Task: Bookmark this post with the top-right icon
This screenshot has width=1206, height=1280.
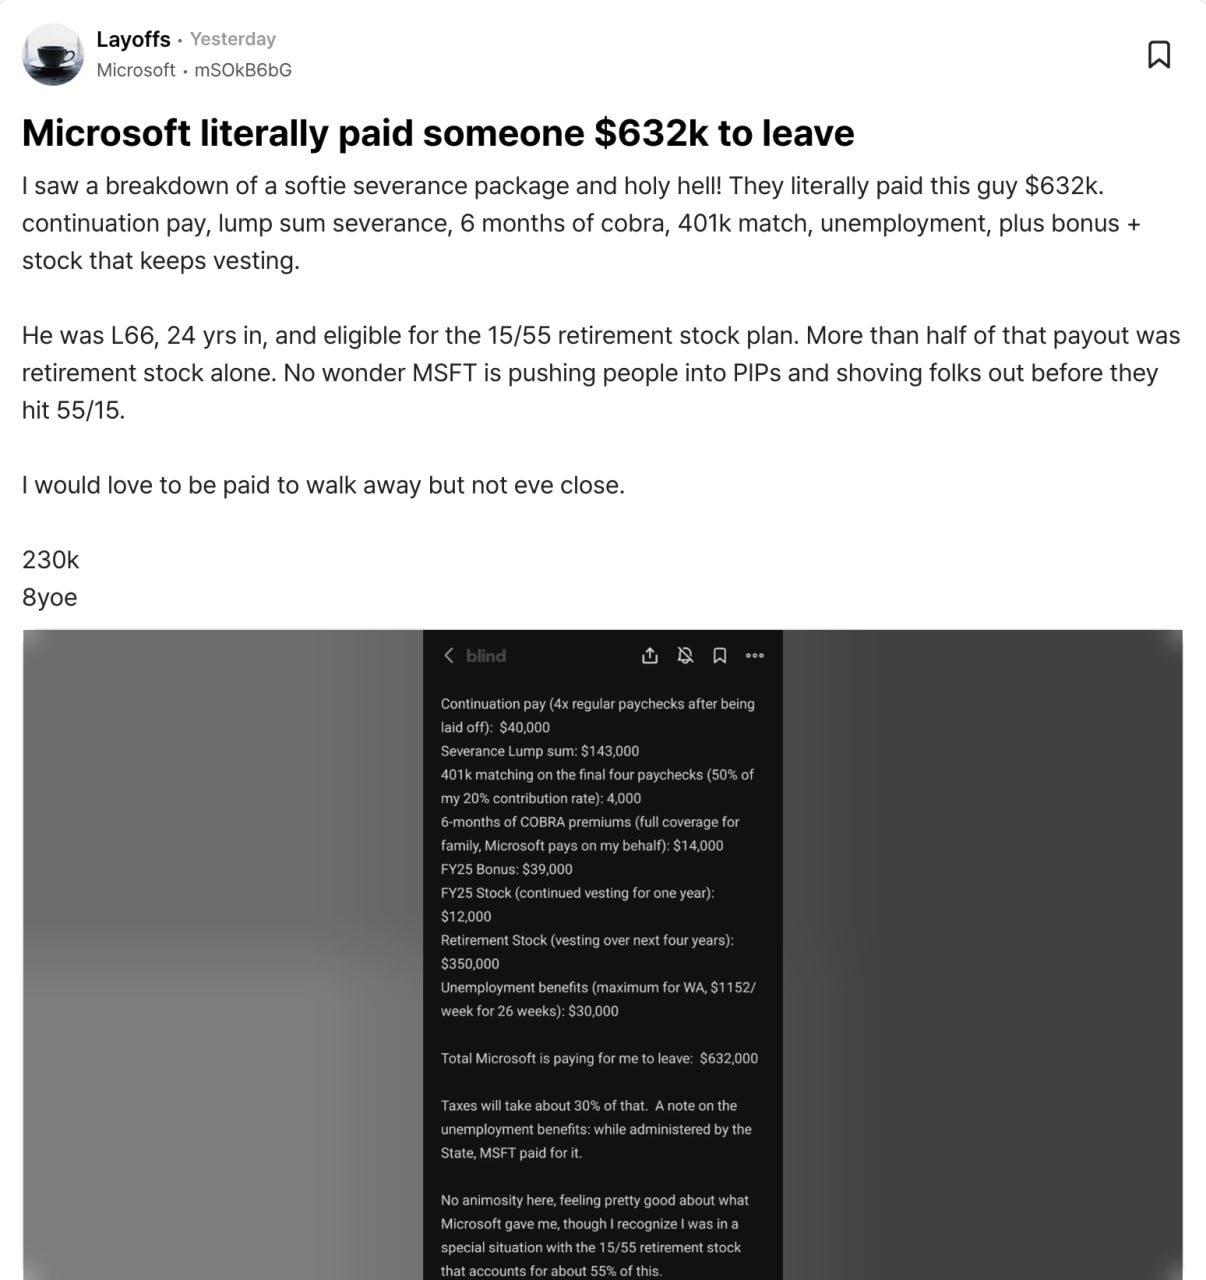Action: 1159,54
